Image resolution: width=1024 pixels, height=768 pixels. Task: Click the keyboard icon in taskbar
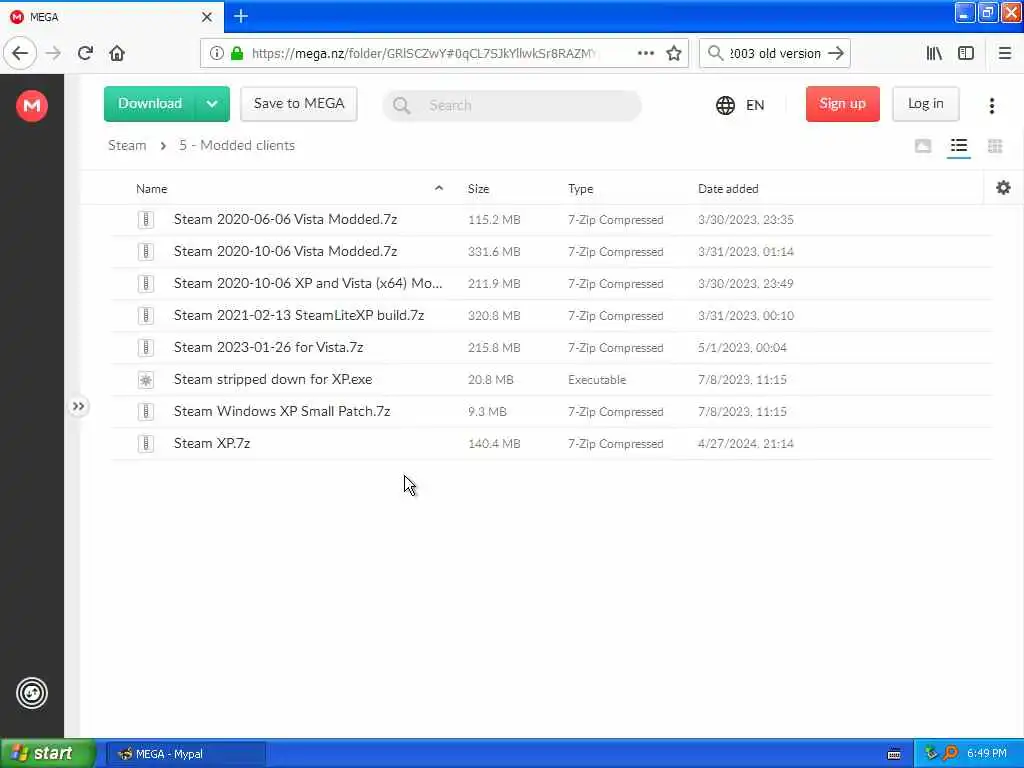click(x=894, y=754)
